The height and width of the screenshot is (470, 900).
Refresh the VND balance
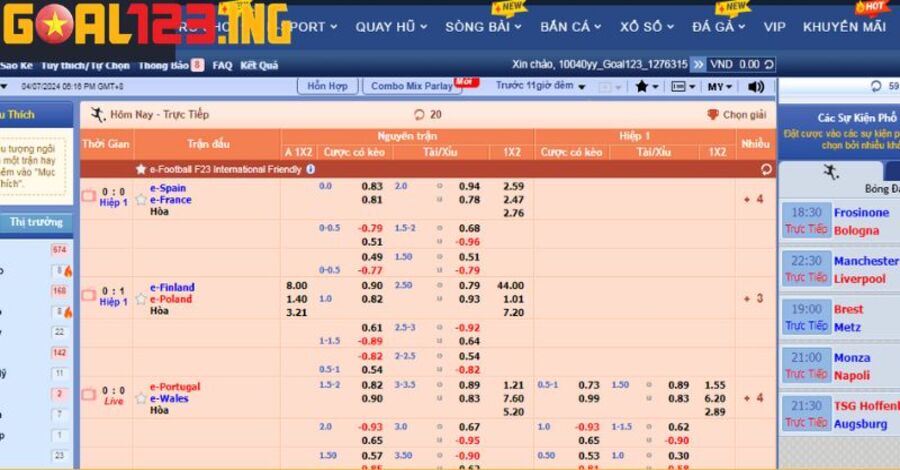tap(769, 64)
